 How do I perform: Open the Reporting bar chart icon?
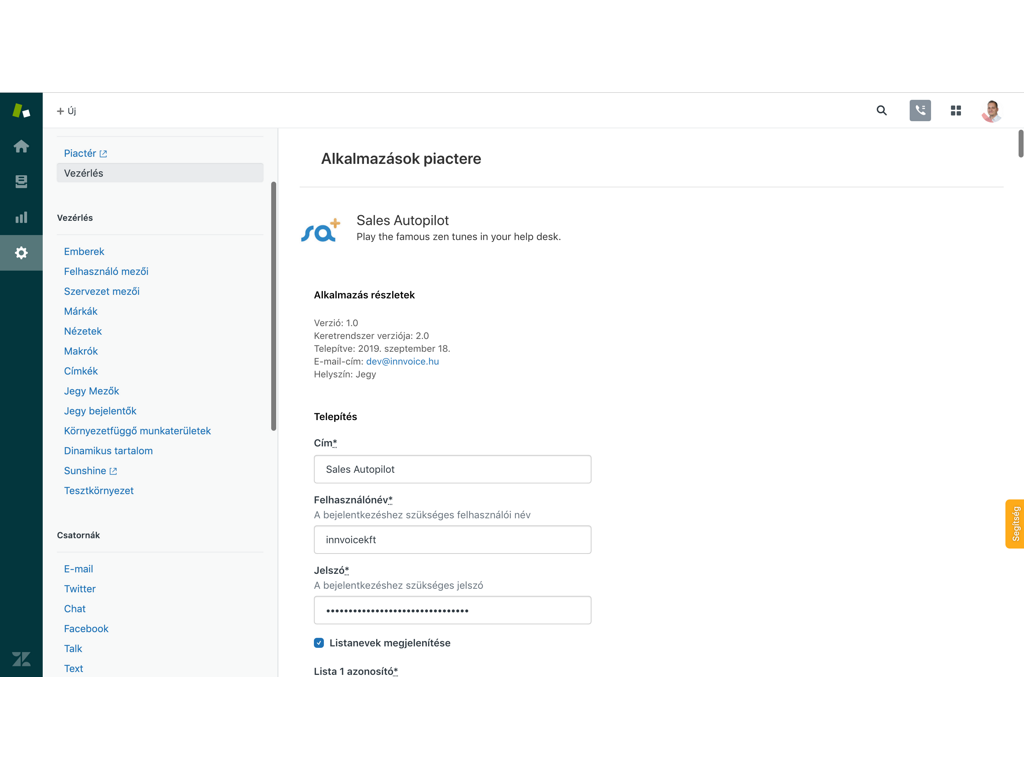pos(21,217)
